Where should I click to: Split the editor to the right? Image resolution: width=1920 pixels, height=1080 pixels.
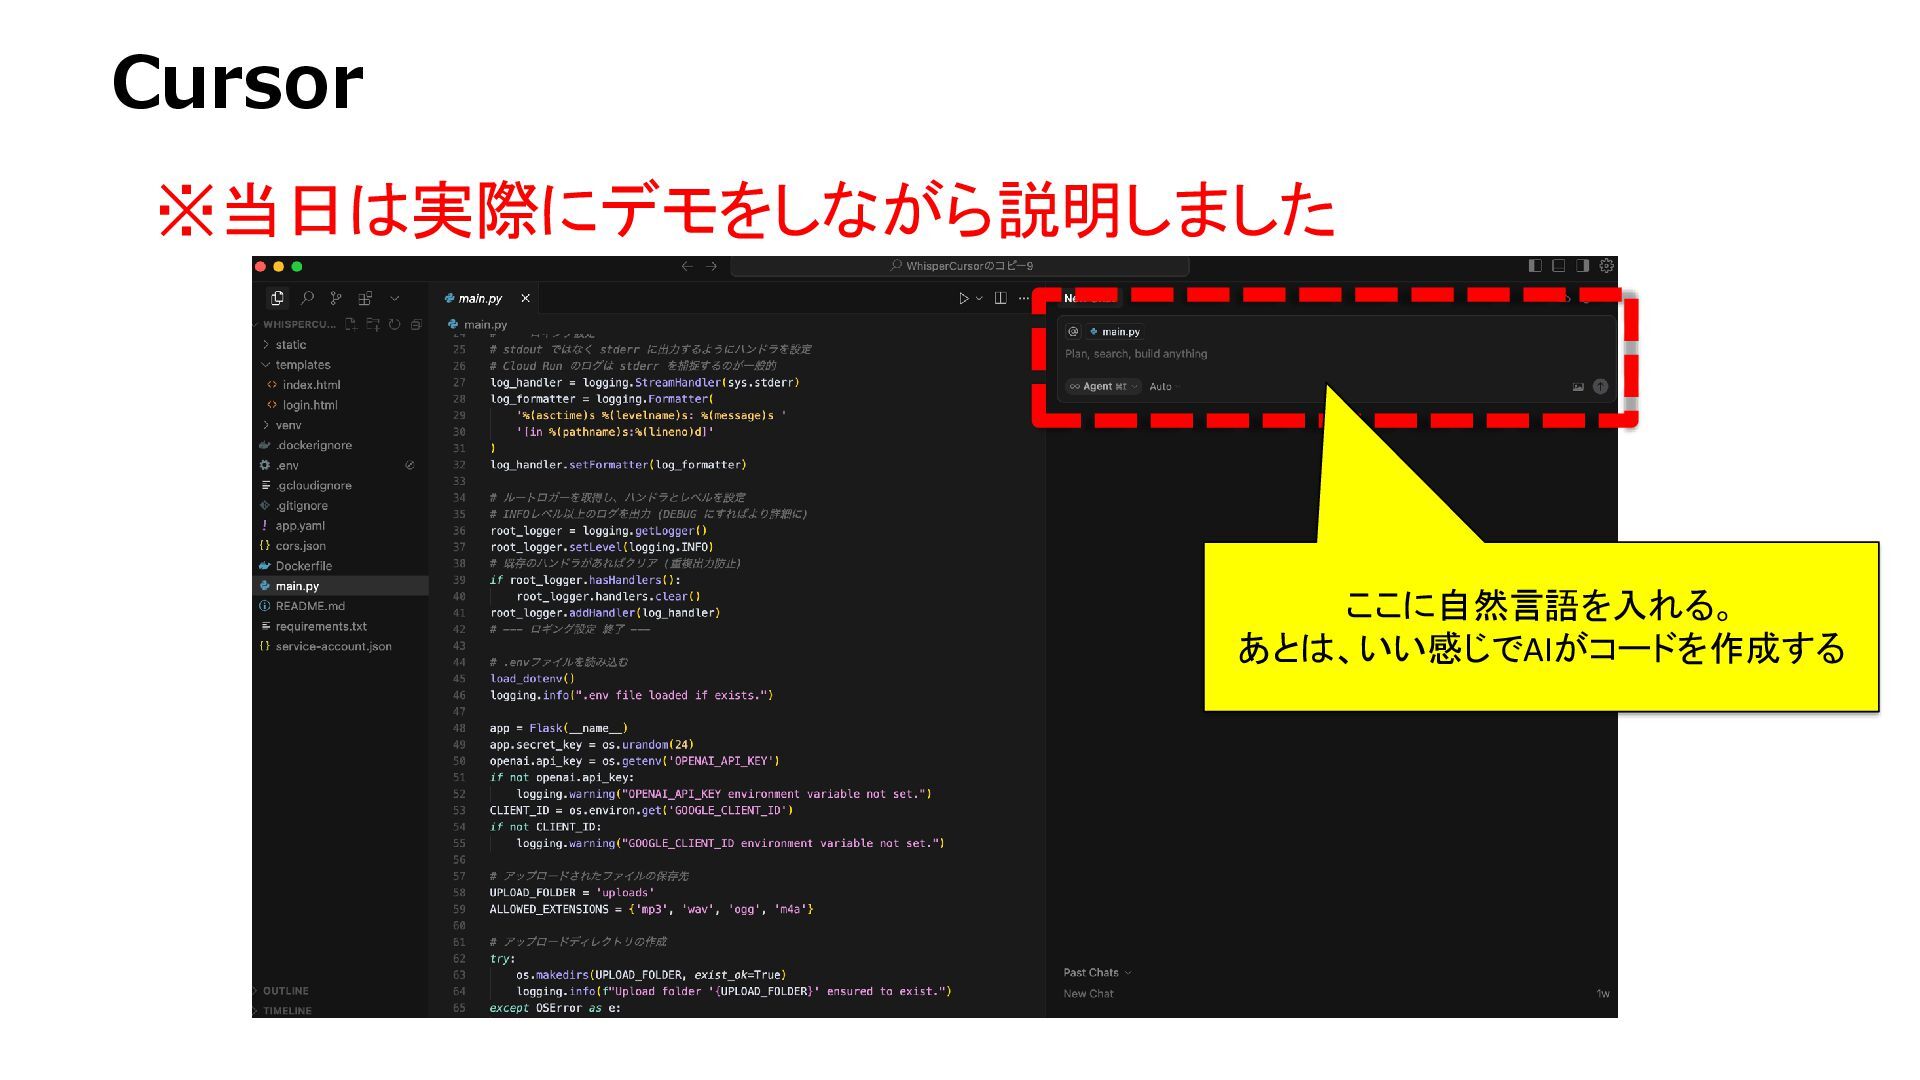[x=1000, y=298]
